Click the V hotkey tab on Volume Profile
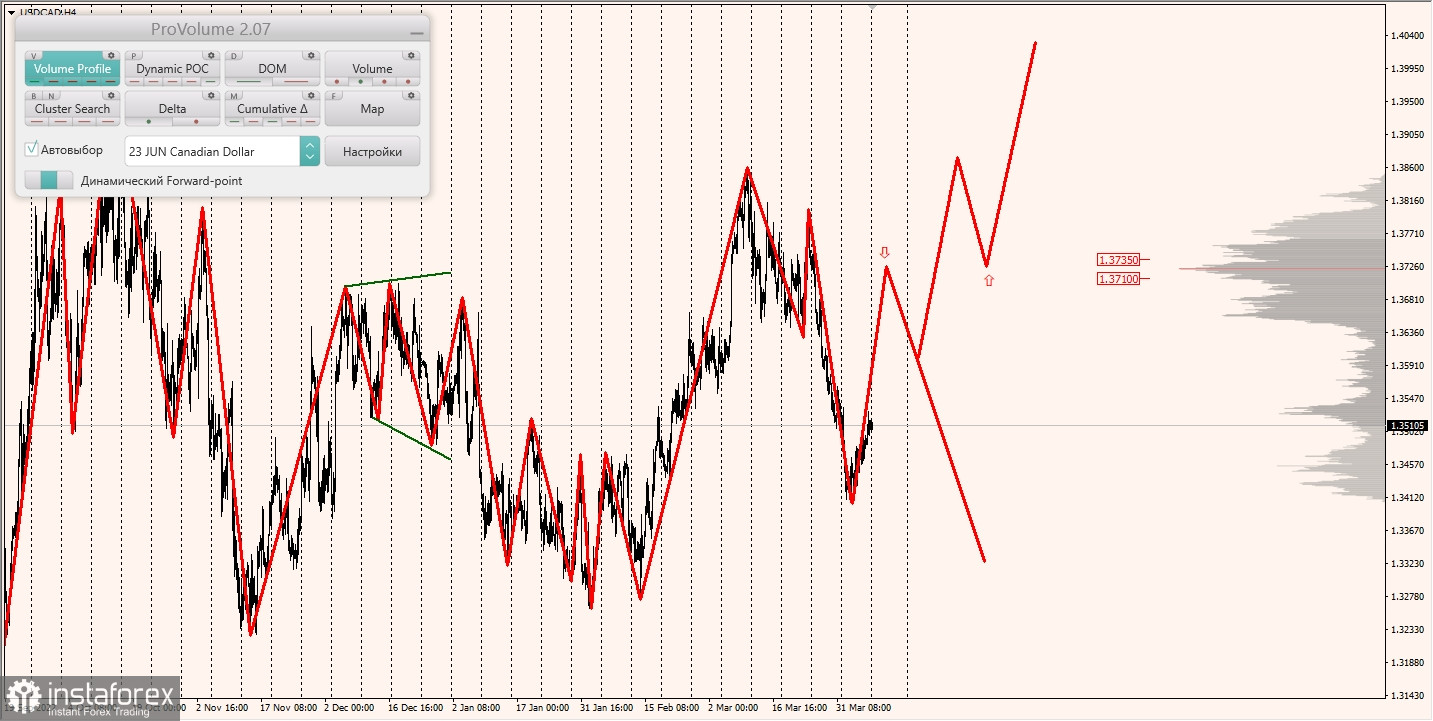1433x721 pixels. (34, 56)
